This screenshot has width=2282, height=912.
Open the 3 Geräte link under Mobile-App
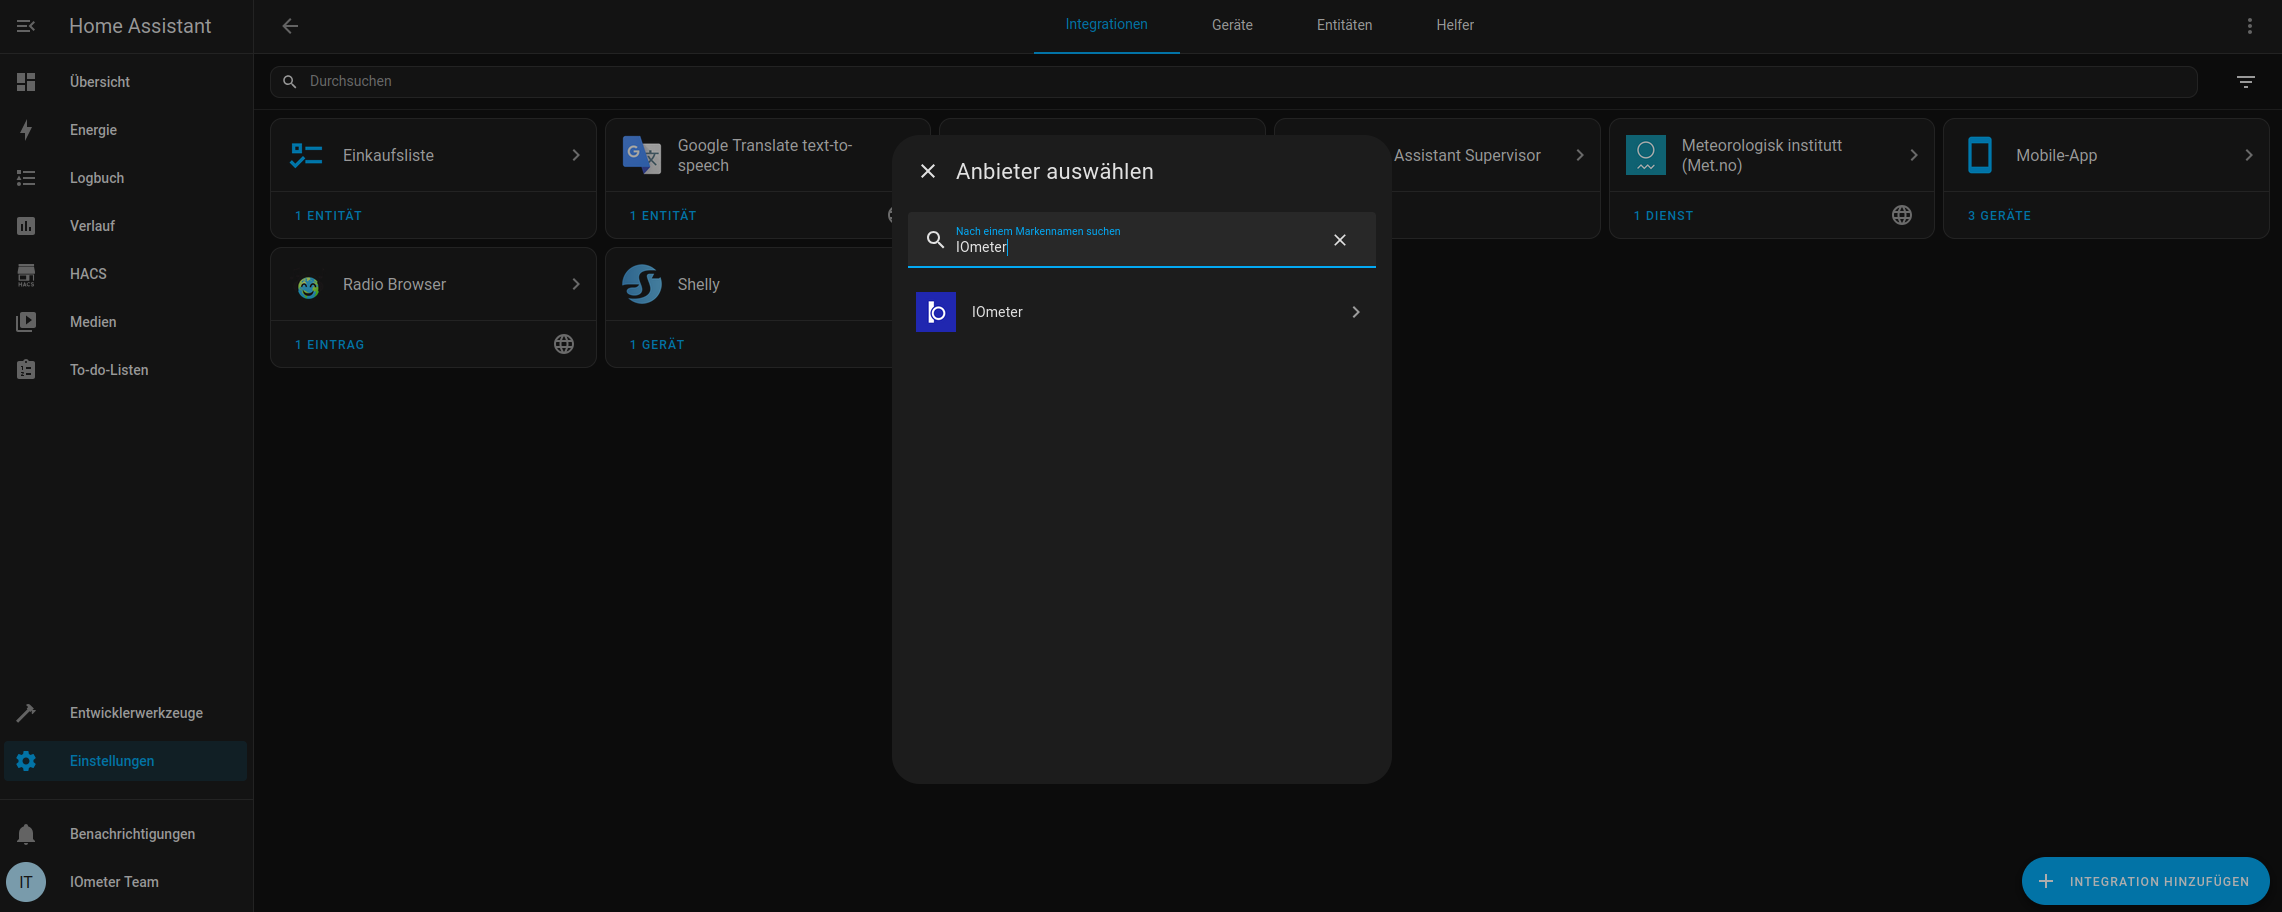pos(1999,216)
